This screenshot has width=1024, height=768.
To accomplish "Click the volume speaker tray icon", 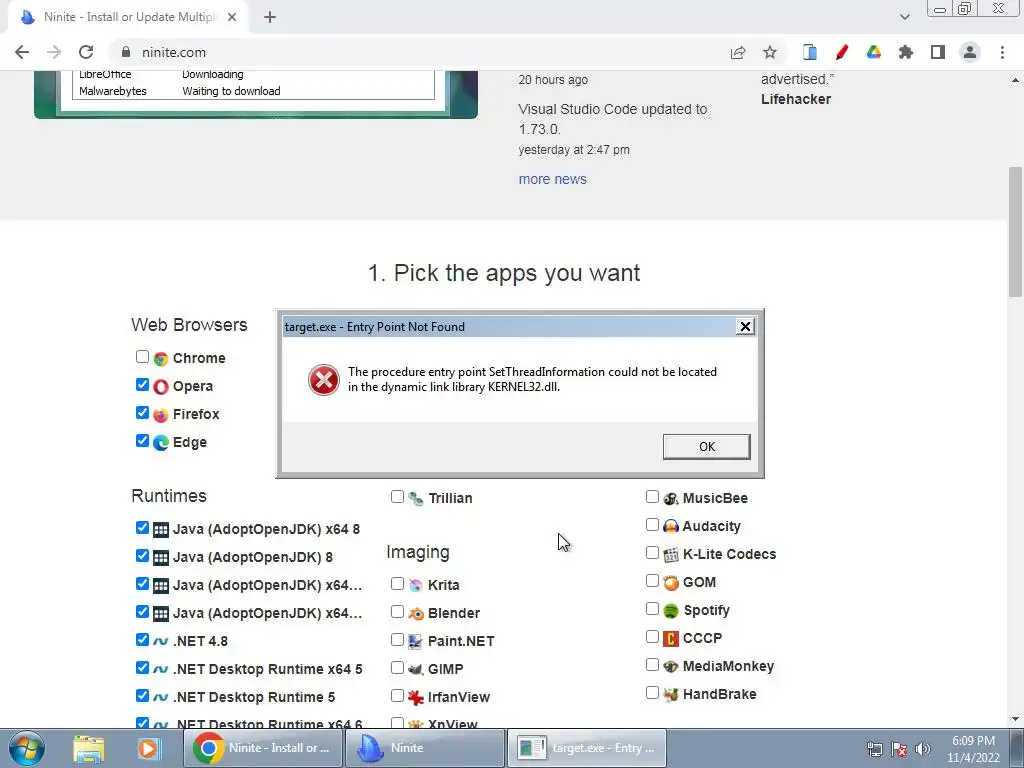I will pos(923,749).
